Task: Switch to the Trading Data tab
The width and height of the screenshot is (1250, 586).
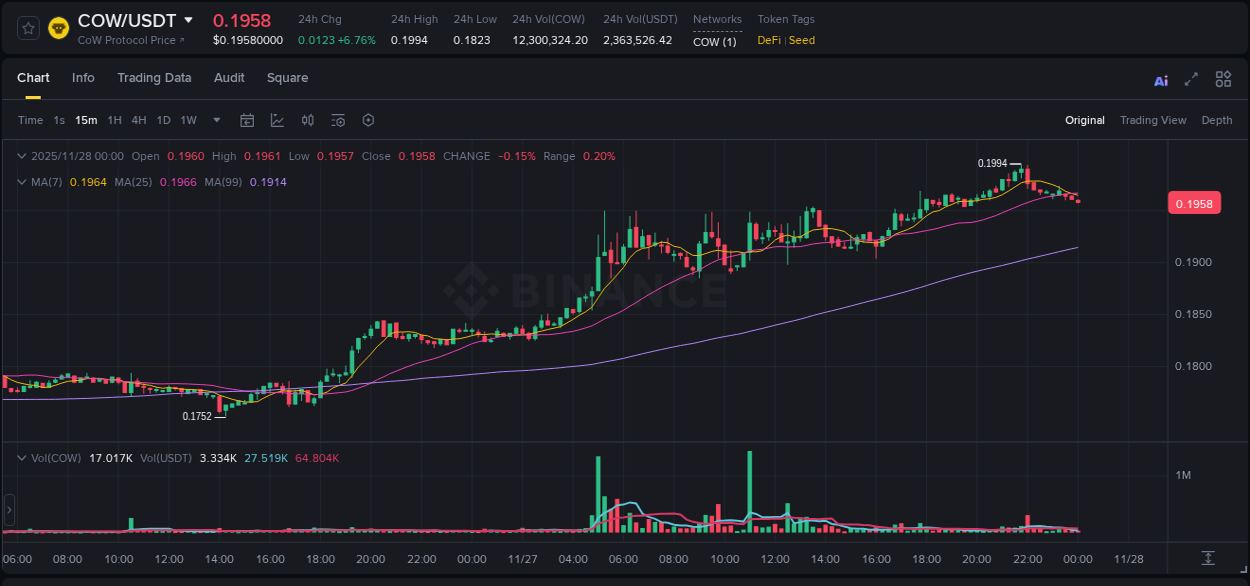Action: (x=154, y=78)
